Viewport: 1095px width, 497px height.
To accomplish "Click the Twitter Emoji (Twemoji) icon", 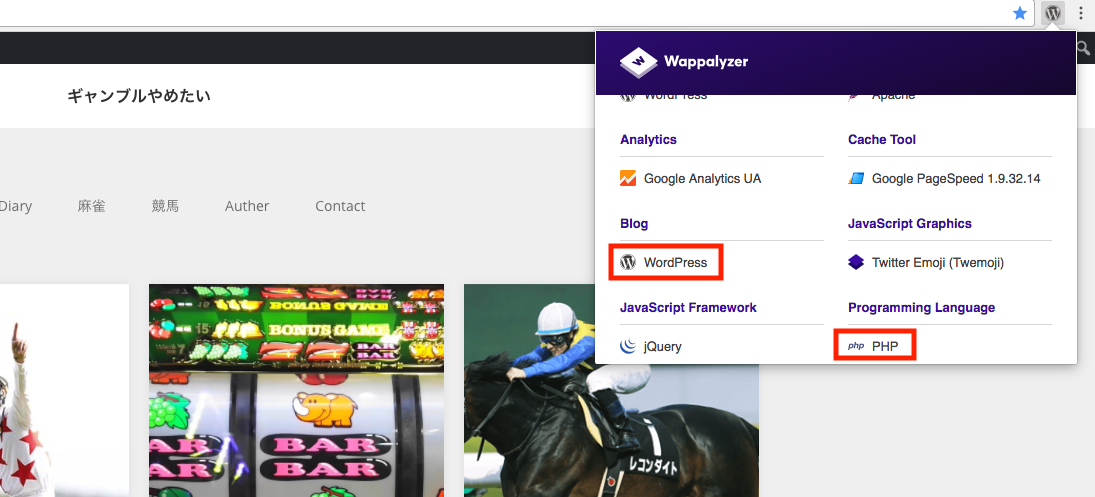I will click(x=856, y=262).
